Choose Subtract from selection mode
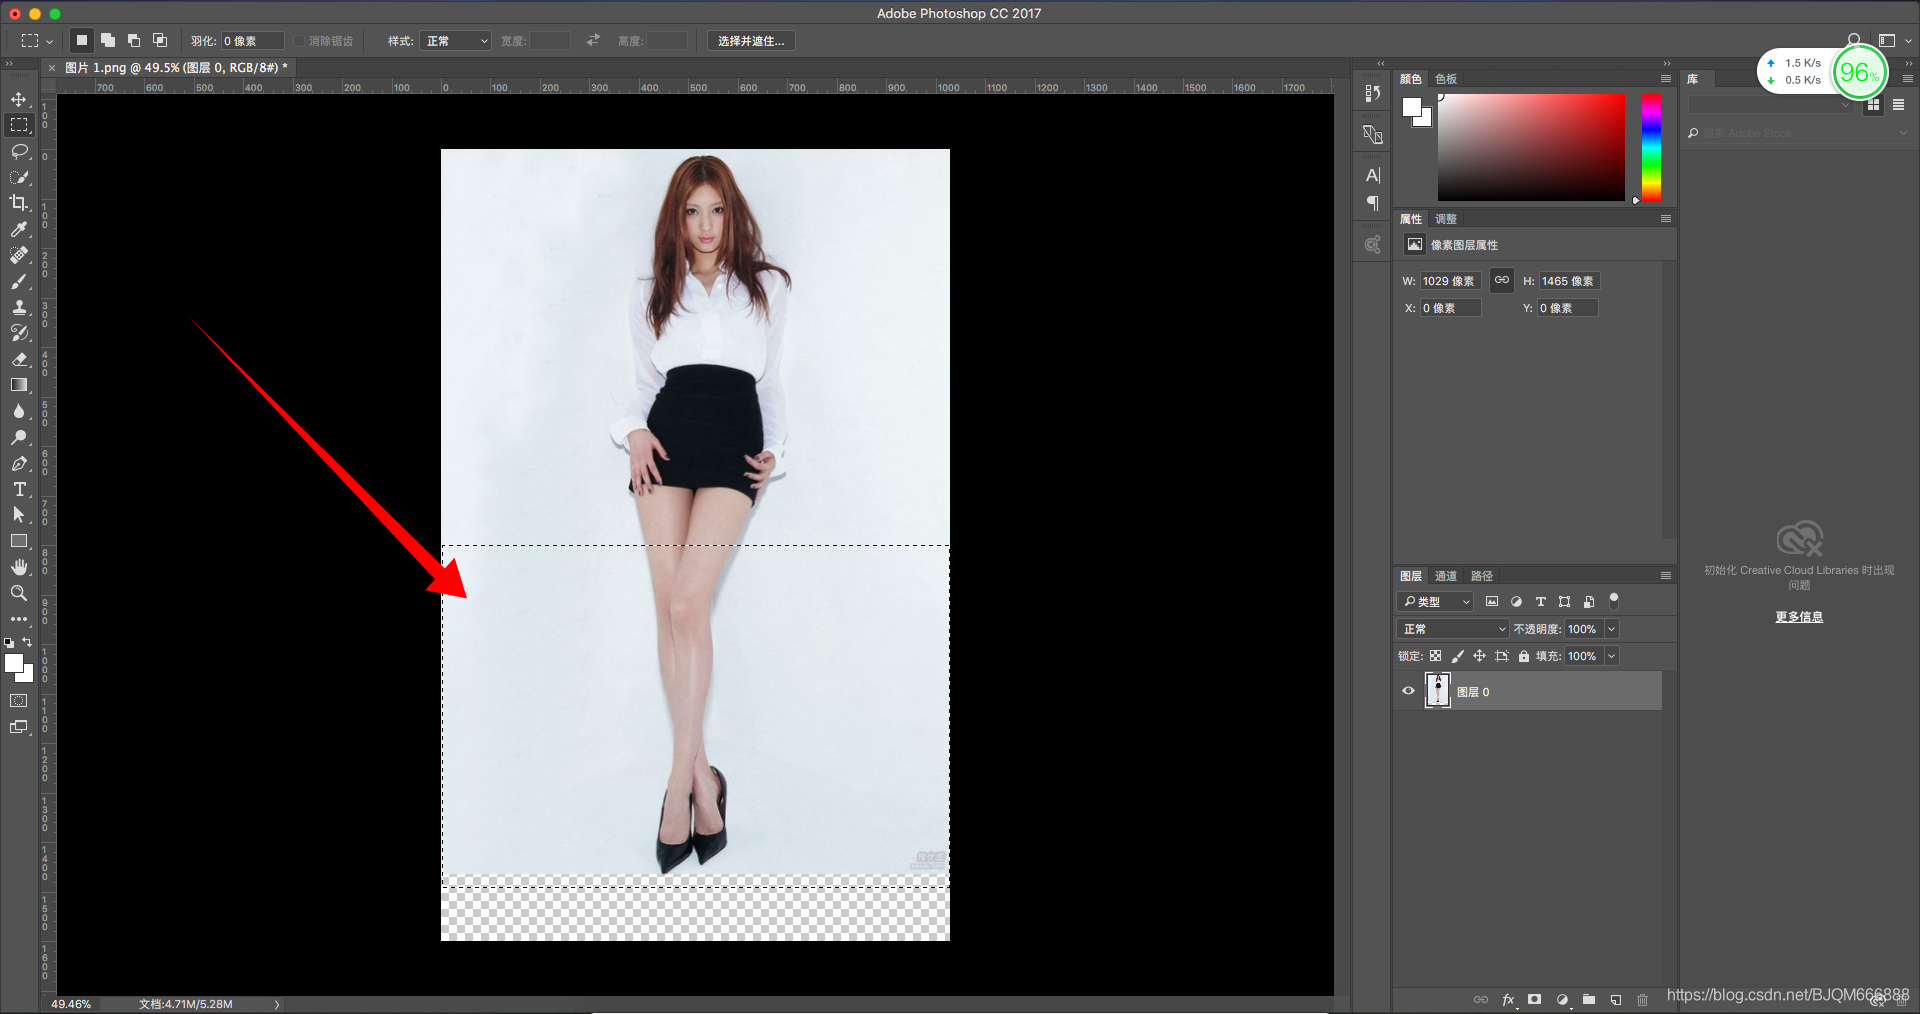 134,40
